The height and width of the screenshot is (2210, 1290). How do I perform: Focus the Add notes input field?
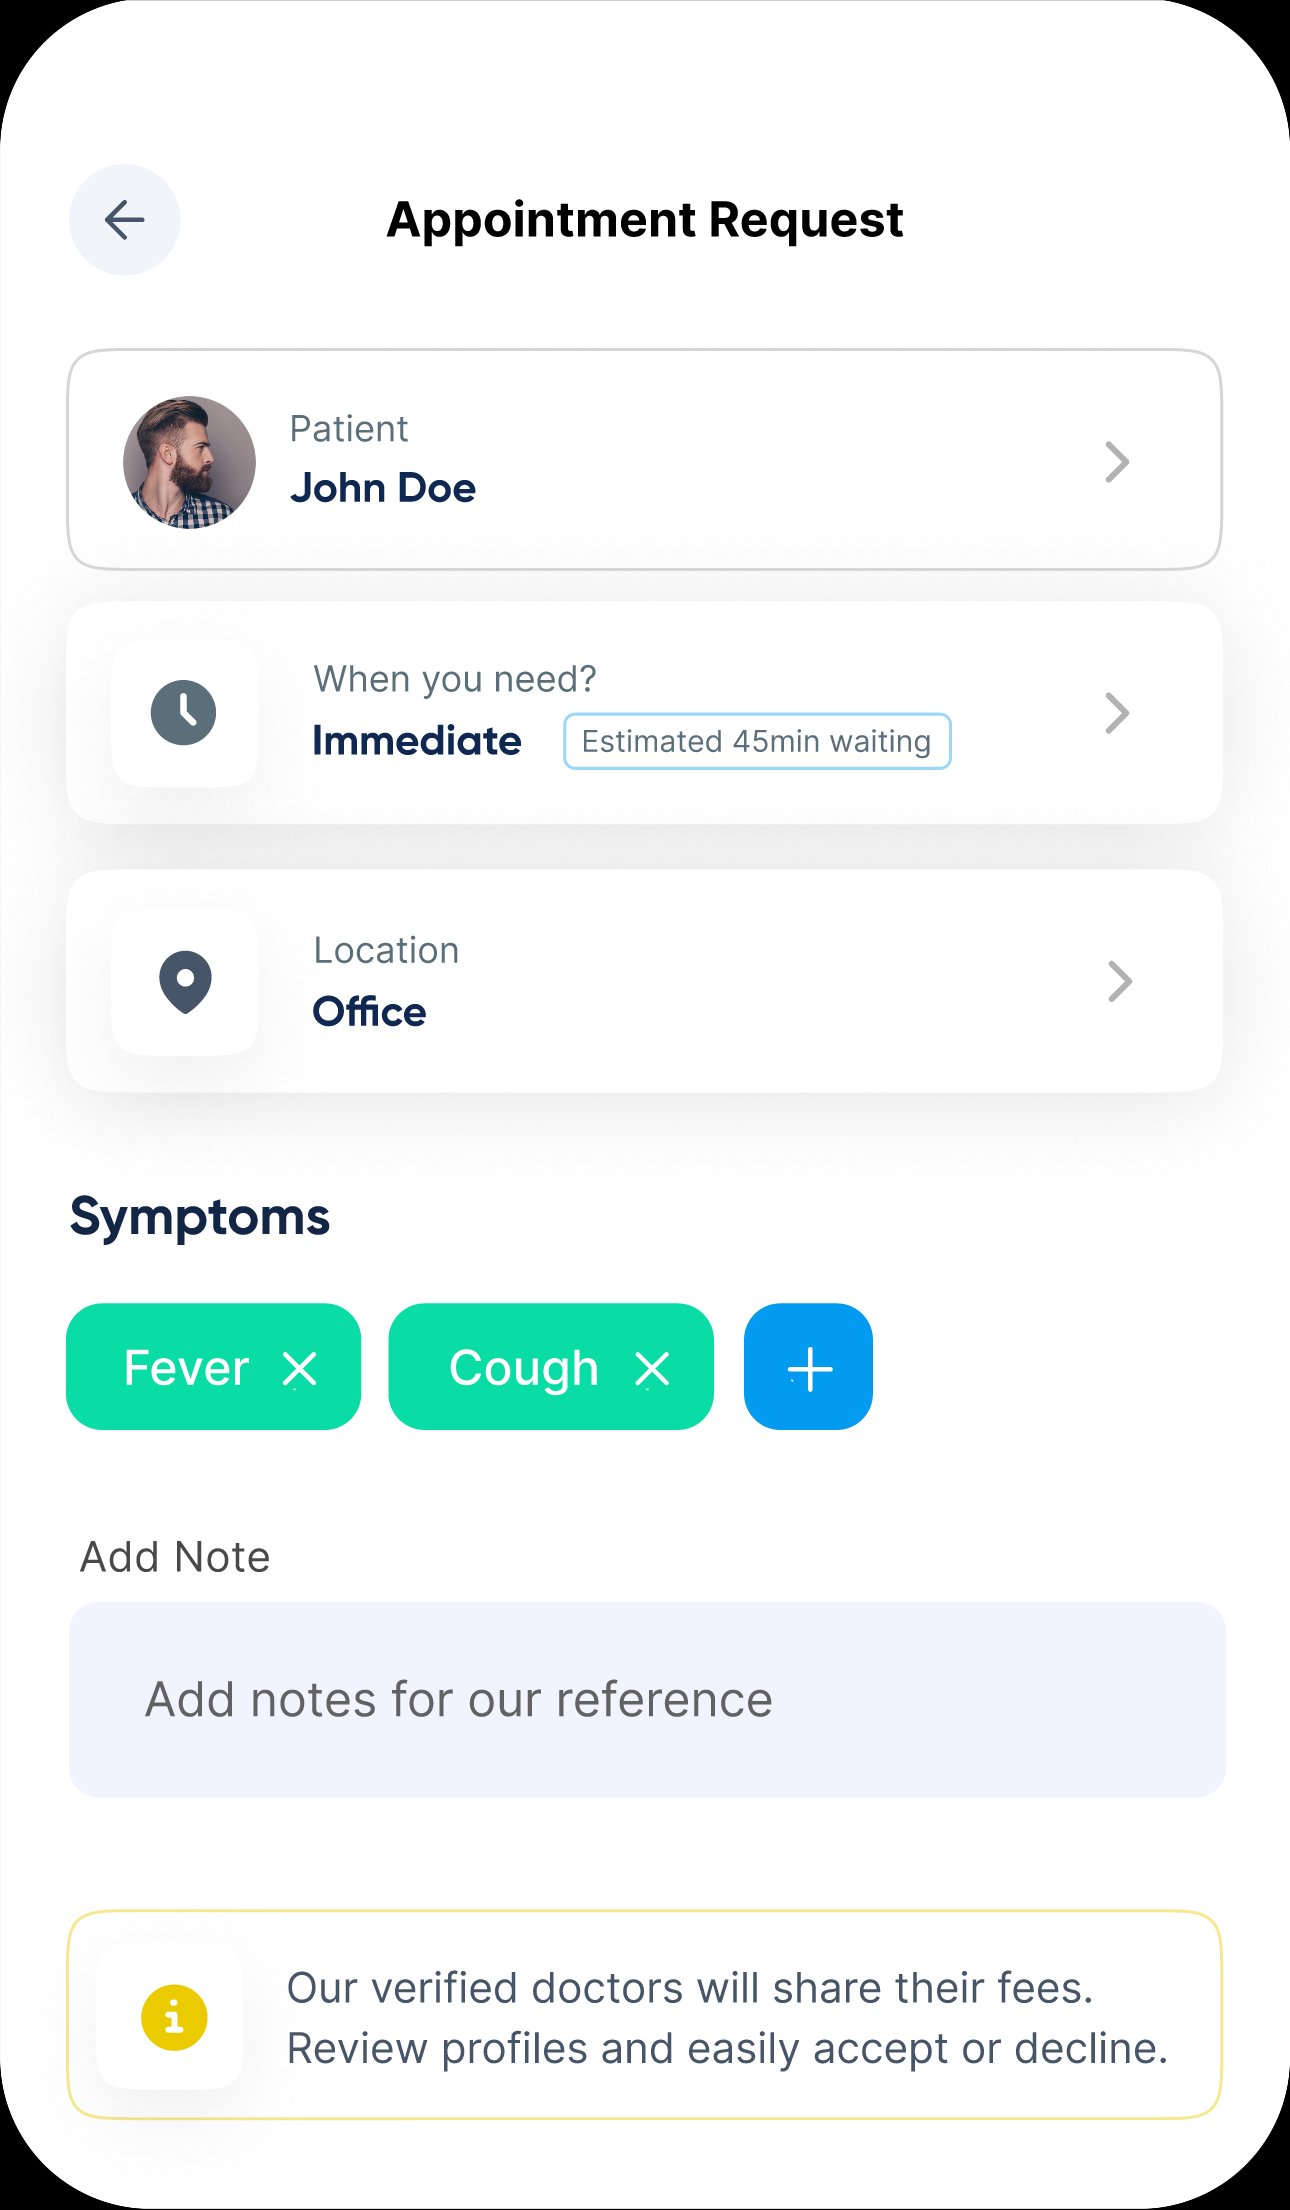click(647, 1700)
